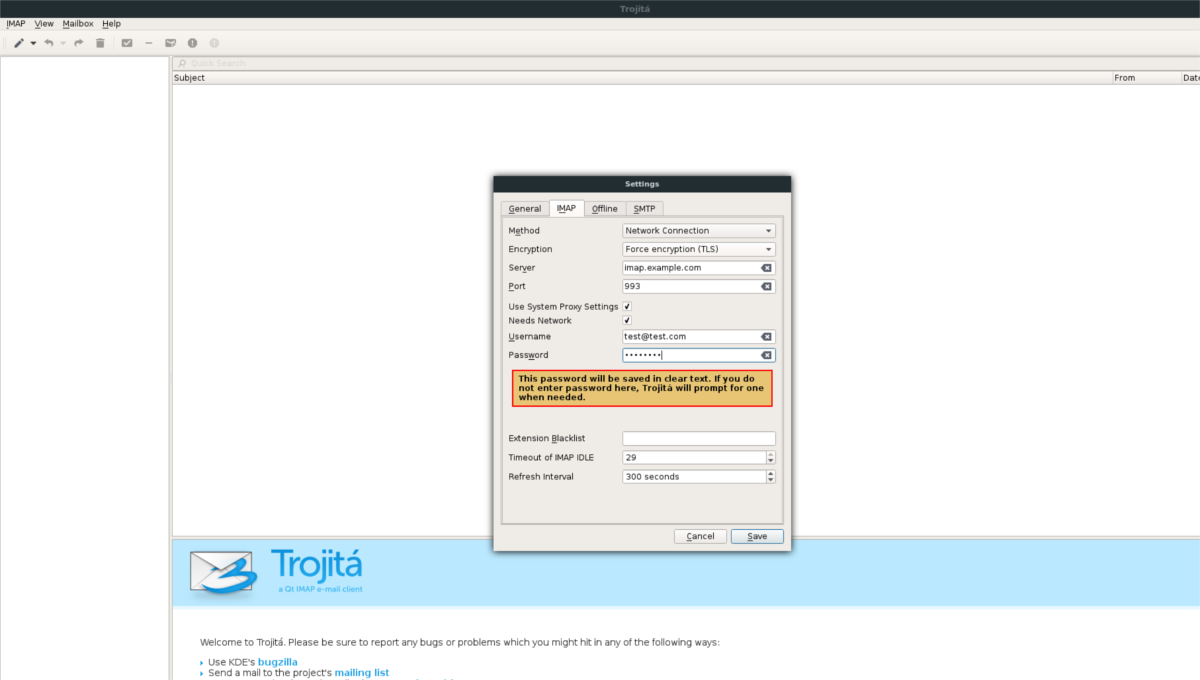Open the IMAP menu in menu bar

[x=16, y=23]
